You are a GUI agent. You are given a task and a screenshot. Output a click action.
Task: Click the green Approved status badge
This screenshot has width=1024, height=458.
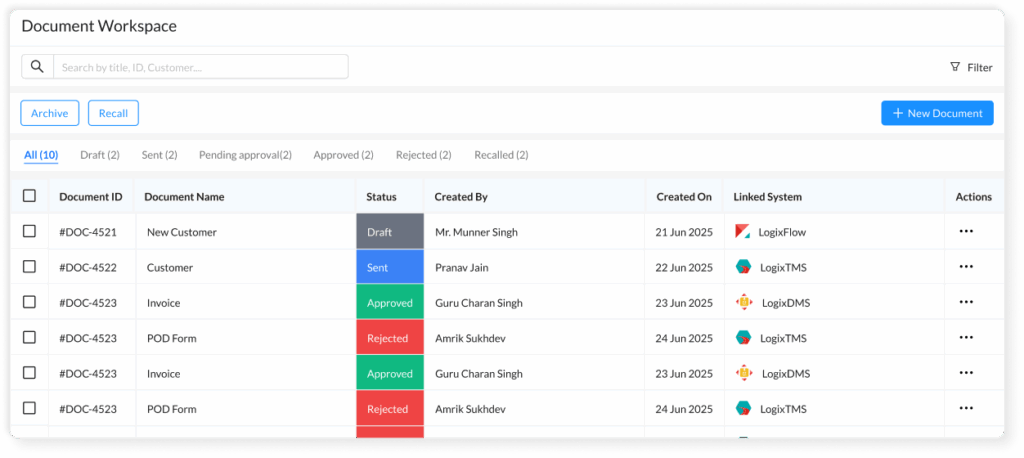coord(390,303)
